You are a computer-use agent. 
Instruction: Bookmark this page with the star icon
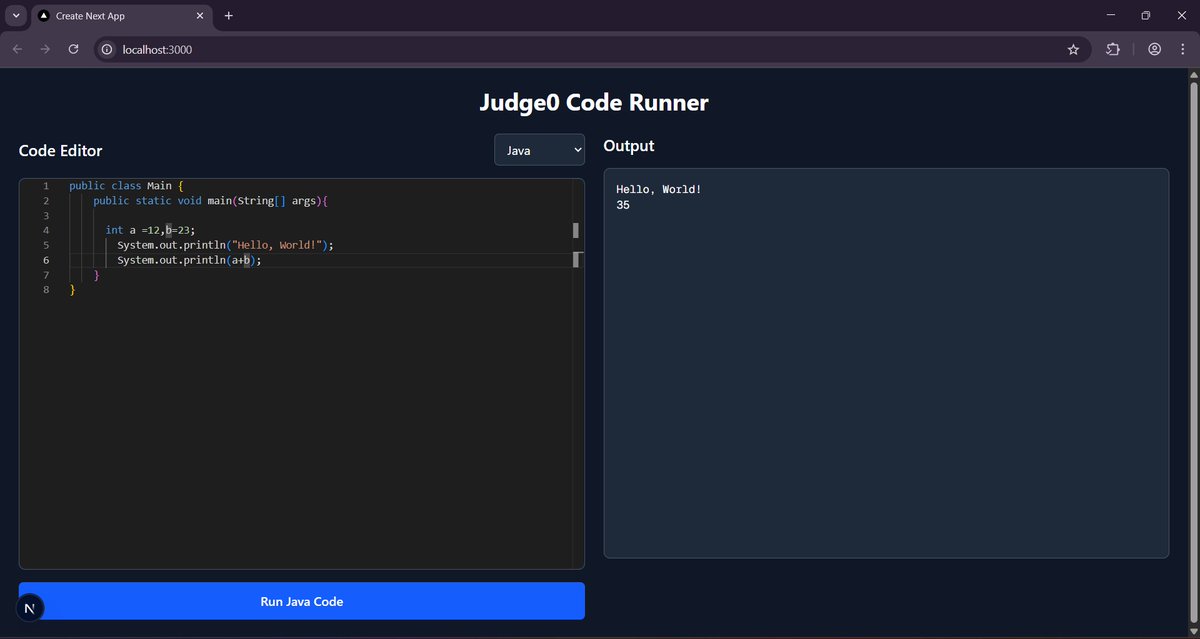(1073, 49)
